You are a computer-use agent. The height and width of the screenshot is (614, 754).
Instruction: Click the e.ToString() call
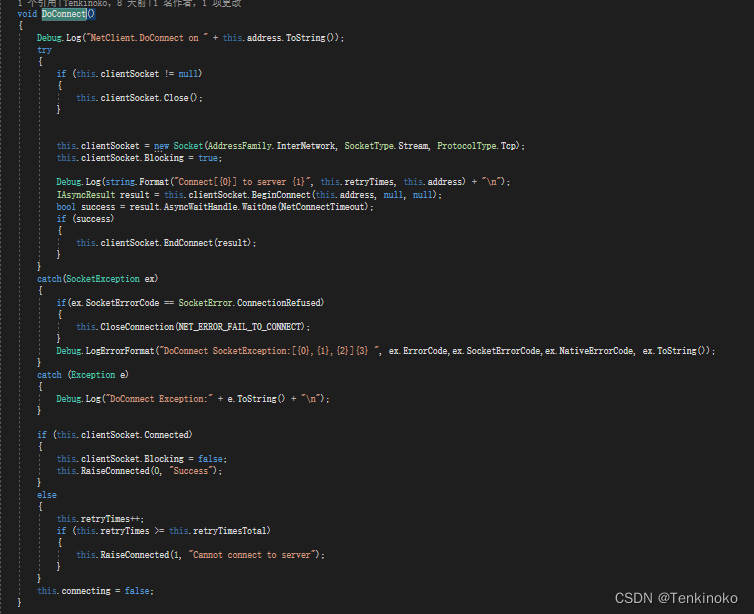(256, 399)
